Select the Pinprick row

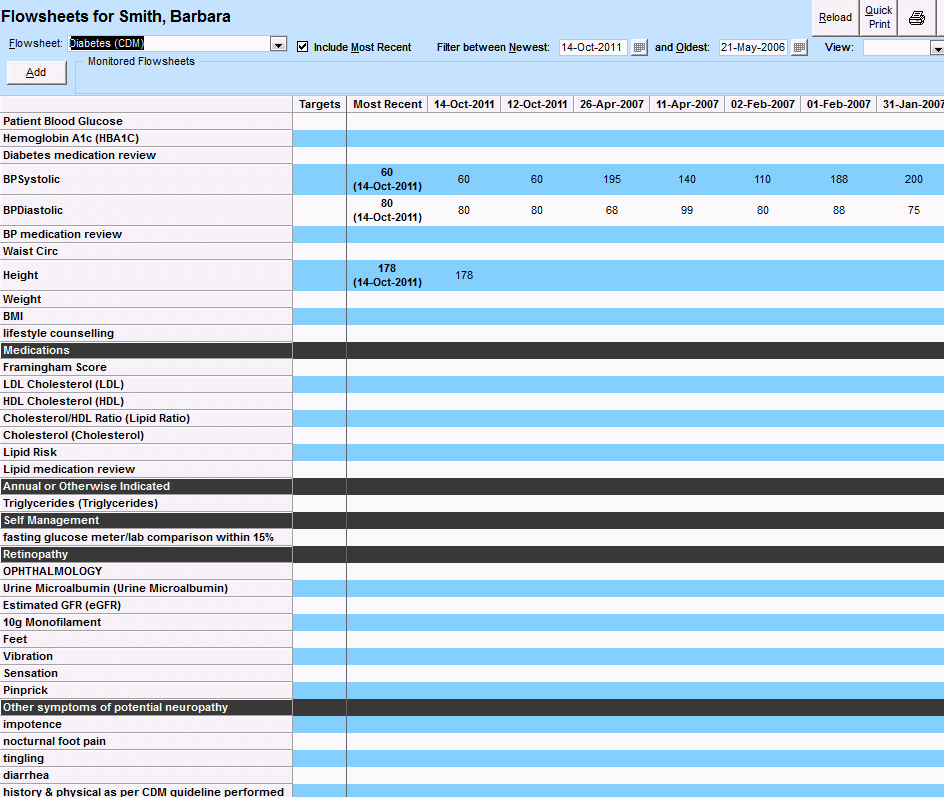pyautogui.click(x=146, y=690)
